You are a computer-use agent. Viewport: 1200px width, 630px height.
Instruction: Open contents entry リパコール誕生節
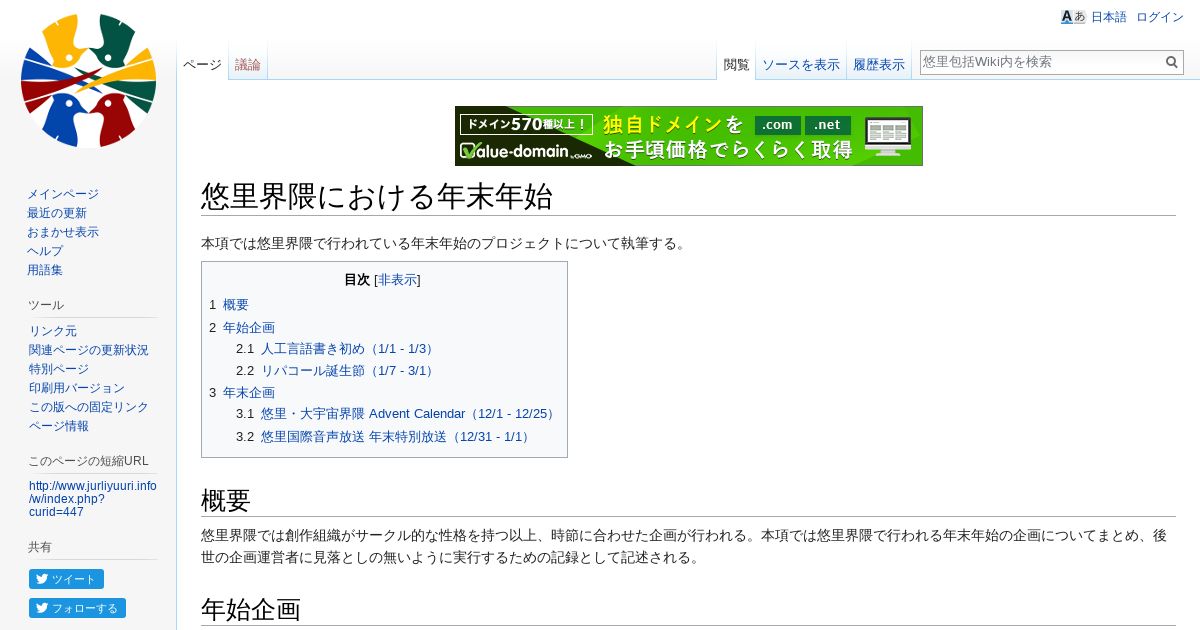(349, 371)
